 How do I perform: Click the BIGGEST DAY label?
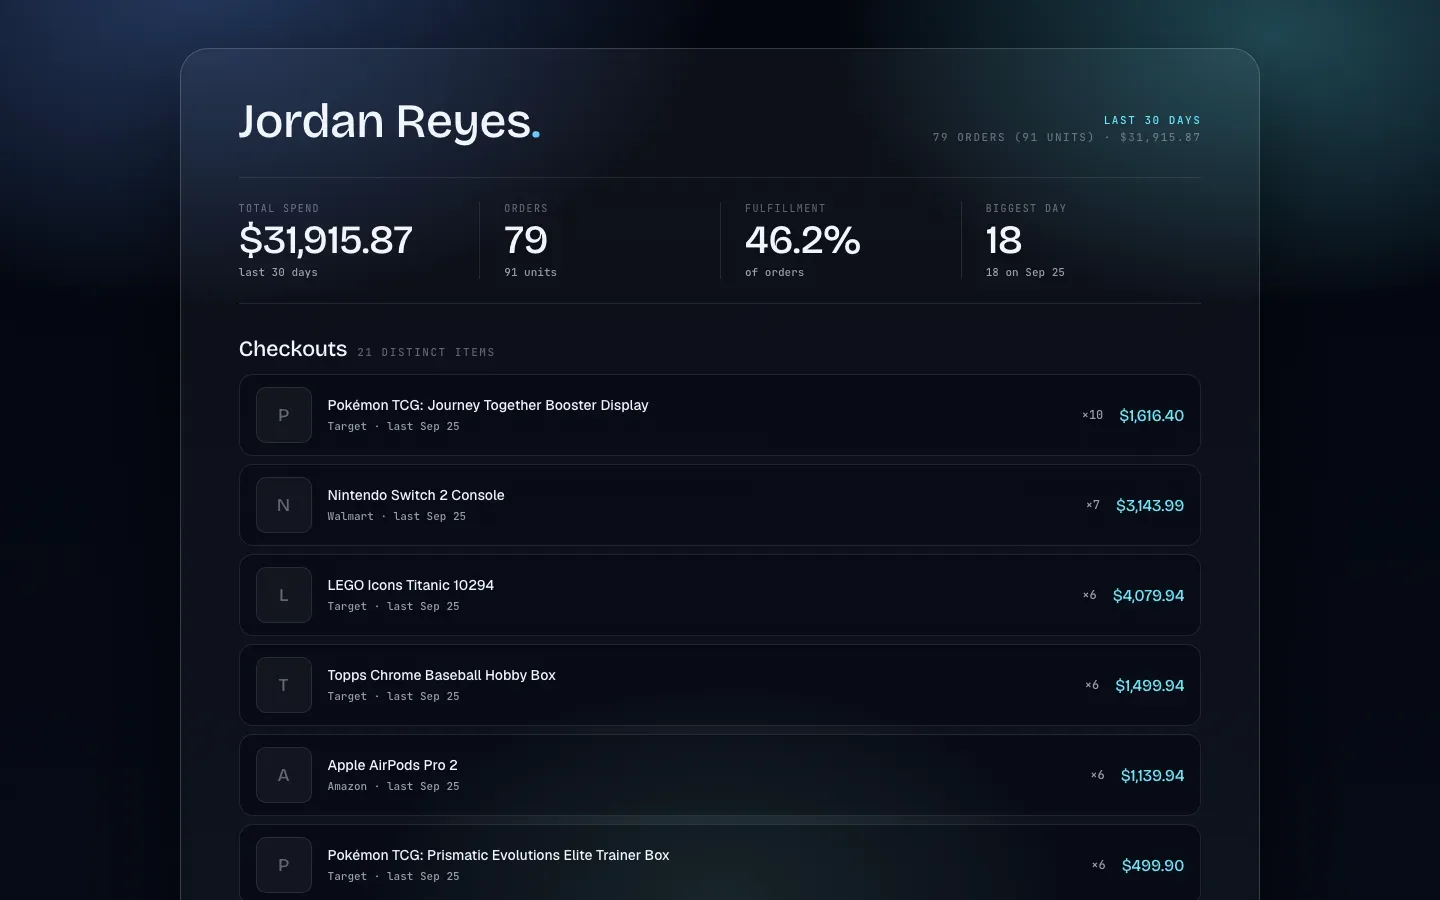pyautogui.click(x=1026, y=208)
